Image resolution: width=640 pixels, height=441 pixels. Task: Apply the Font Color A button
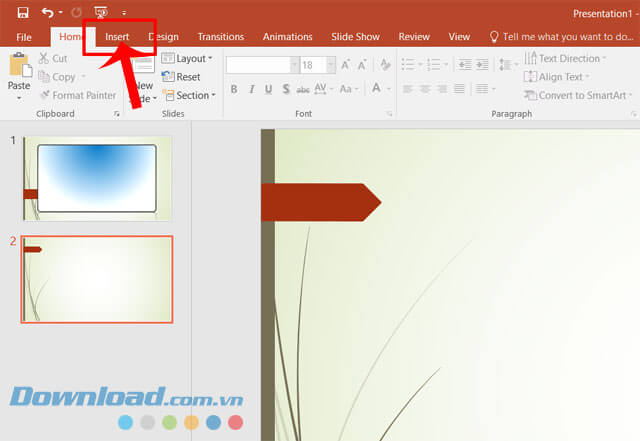tap(376, 88)
